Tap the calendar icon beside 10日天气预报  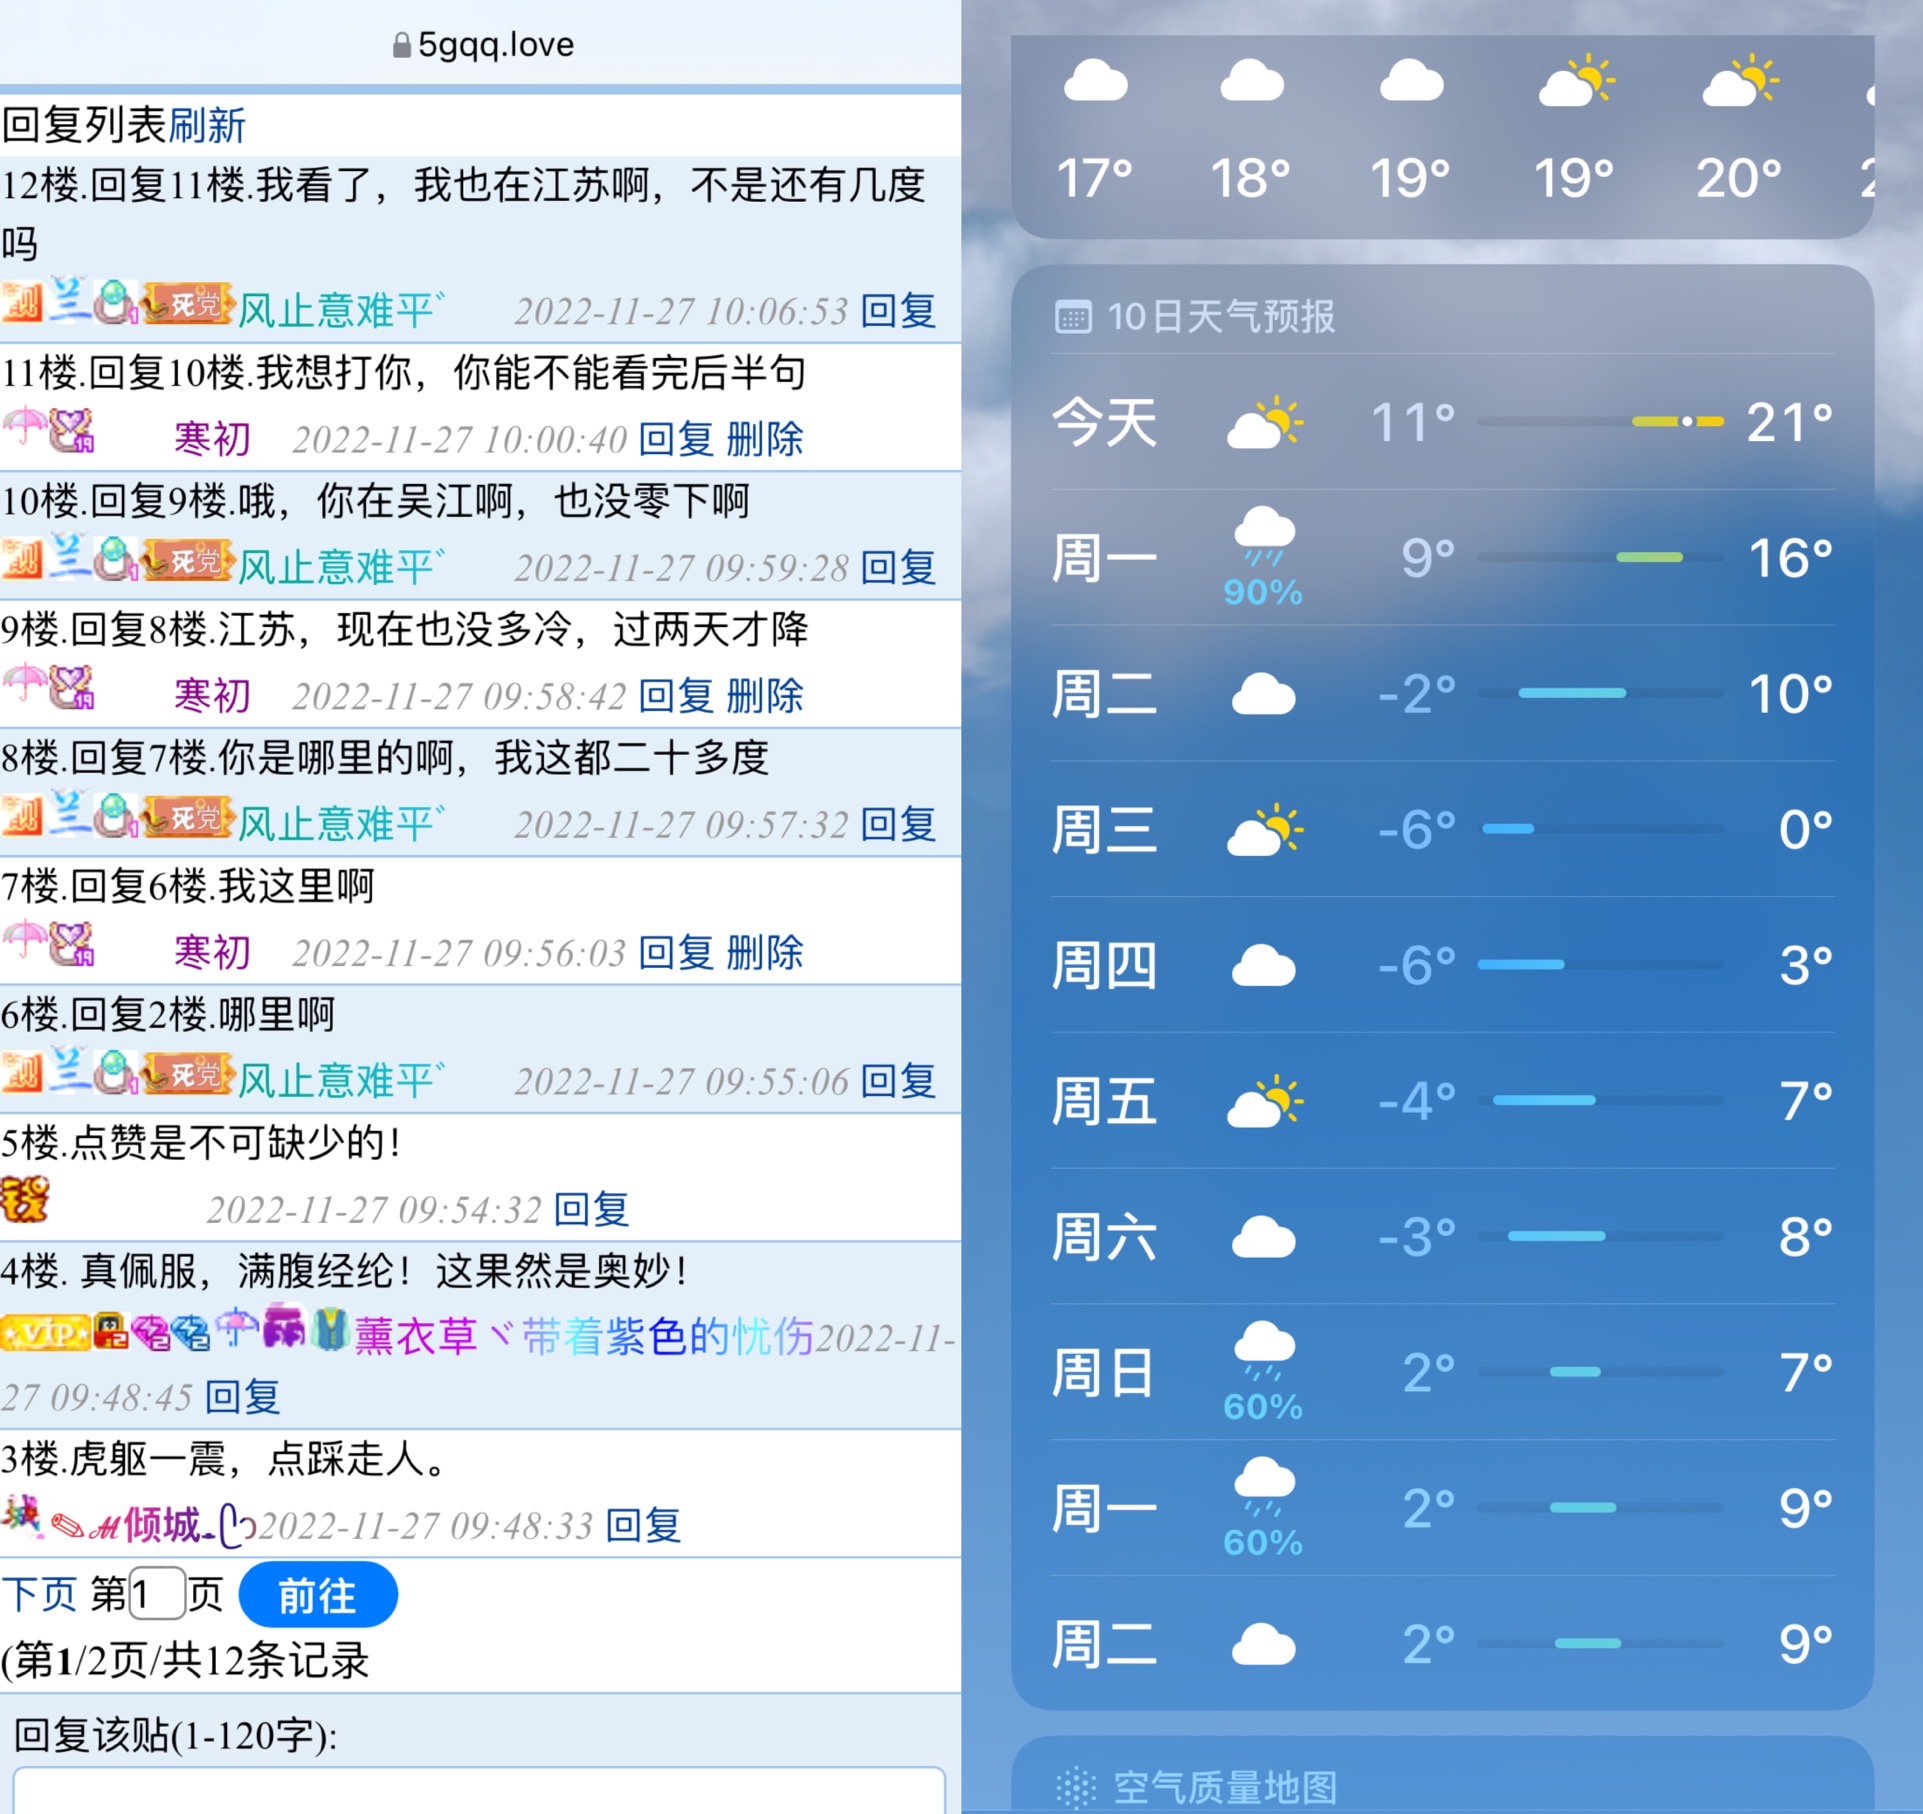(x=1072, y=317)
